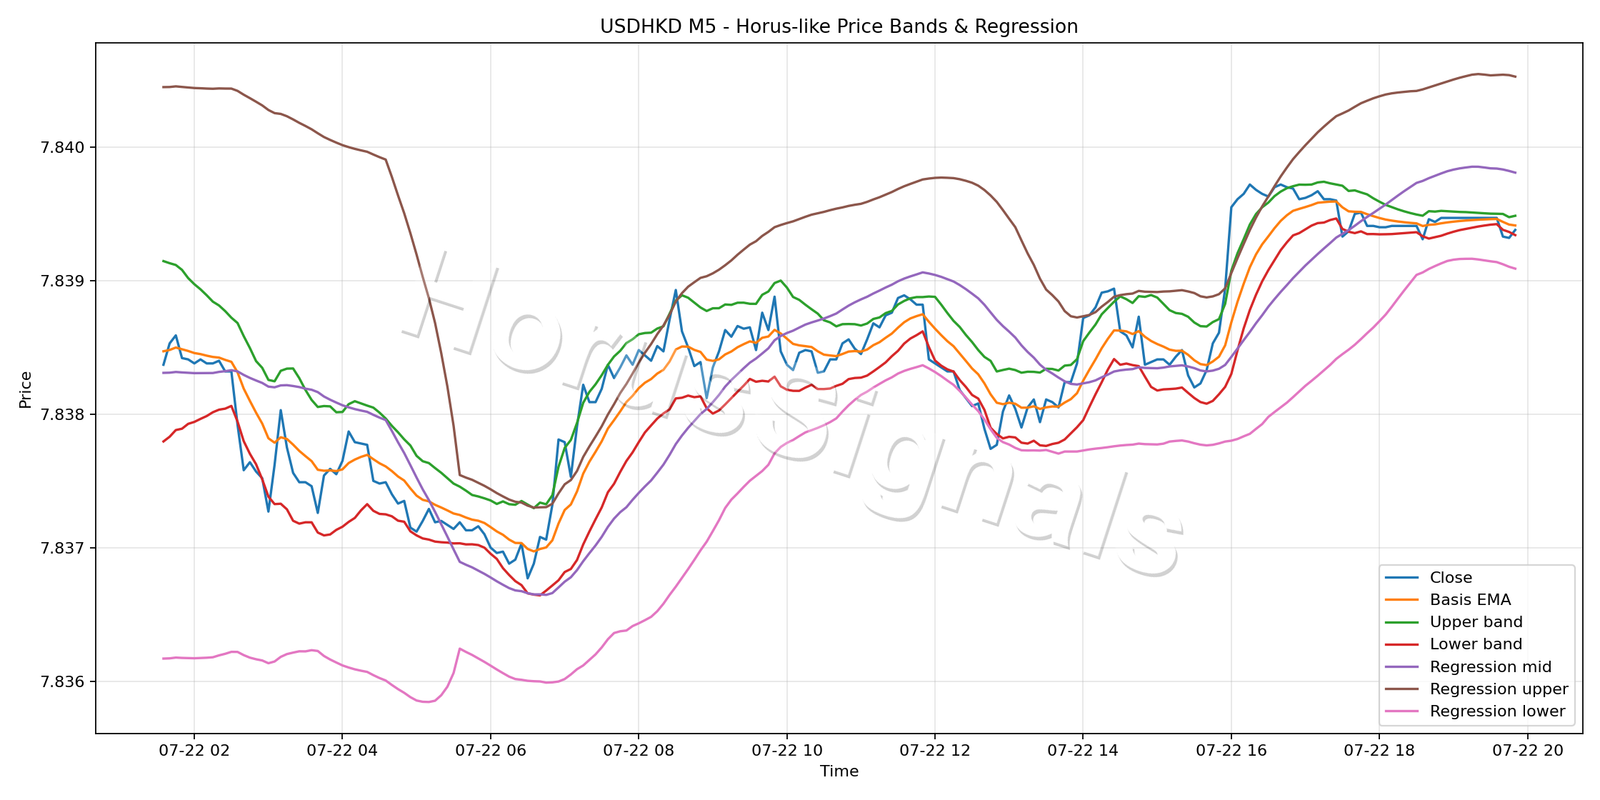
Task: Click the '07-22 10' time axis label
Action: (x=787, y=750)
